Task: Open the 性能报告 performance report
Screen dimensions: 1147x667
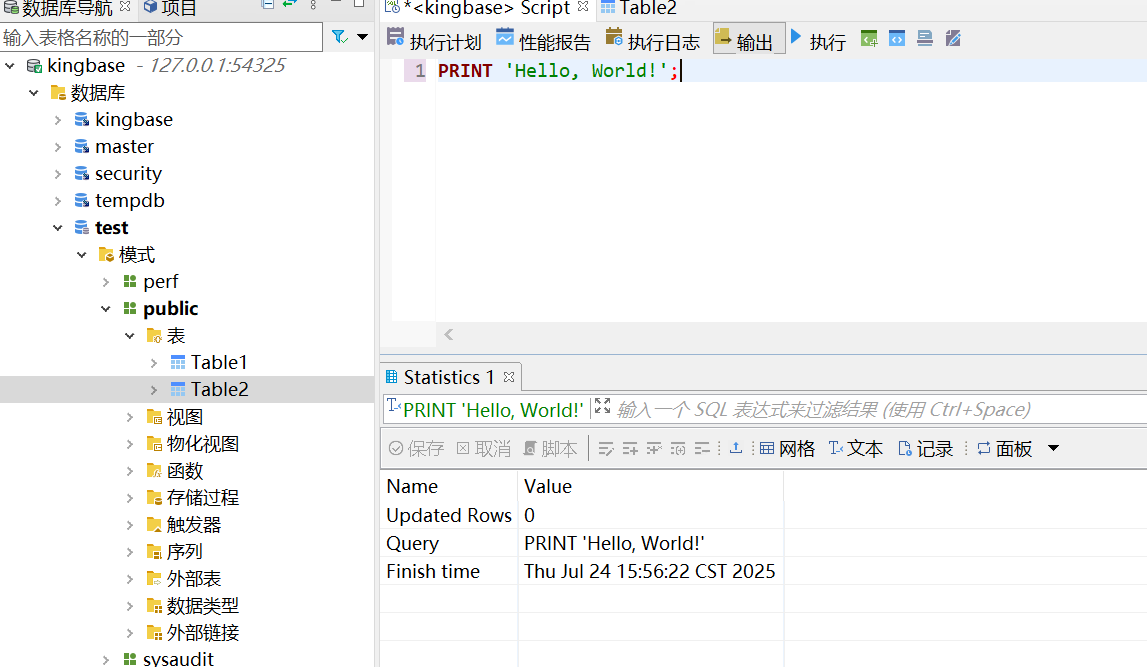Action: (x=543, y=40)
